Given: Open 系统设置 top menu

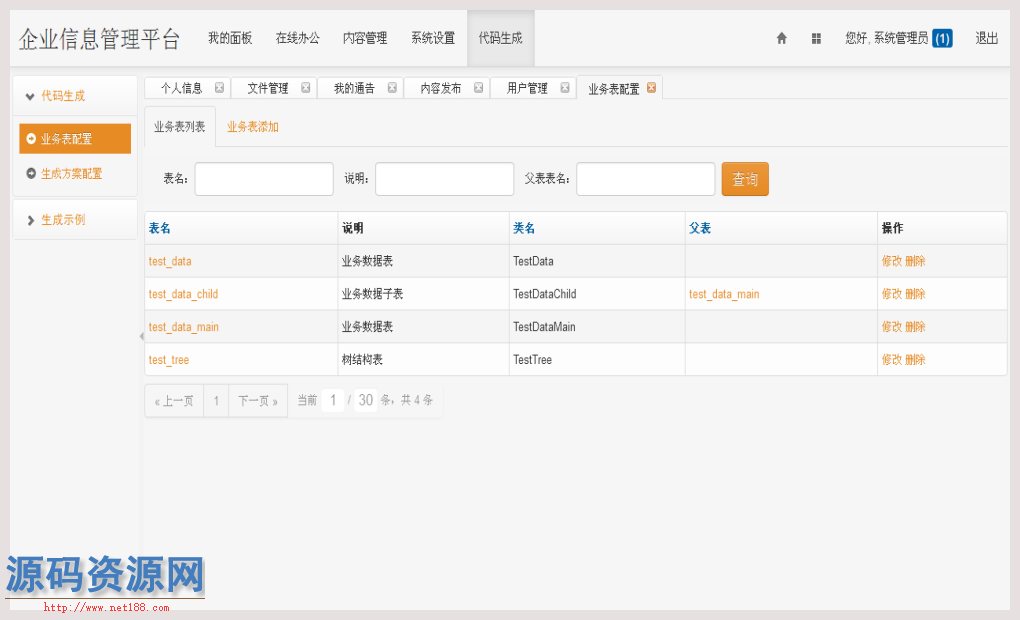Looking at the screenshot, I should (x=433, y=38).
